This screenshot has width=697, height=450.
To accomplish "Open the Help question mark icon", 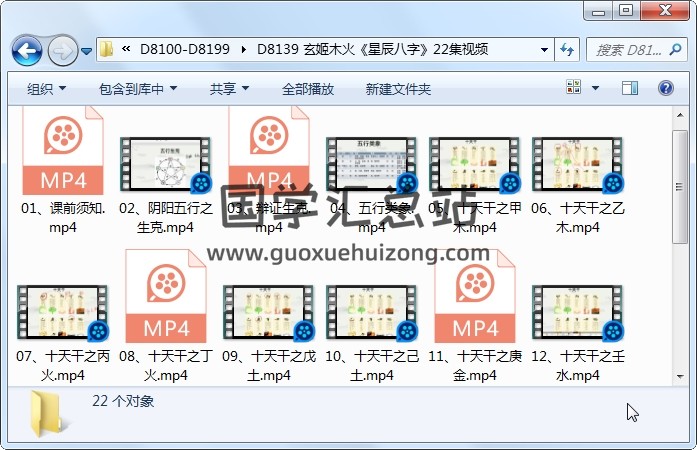I will tap(665, 88).
